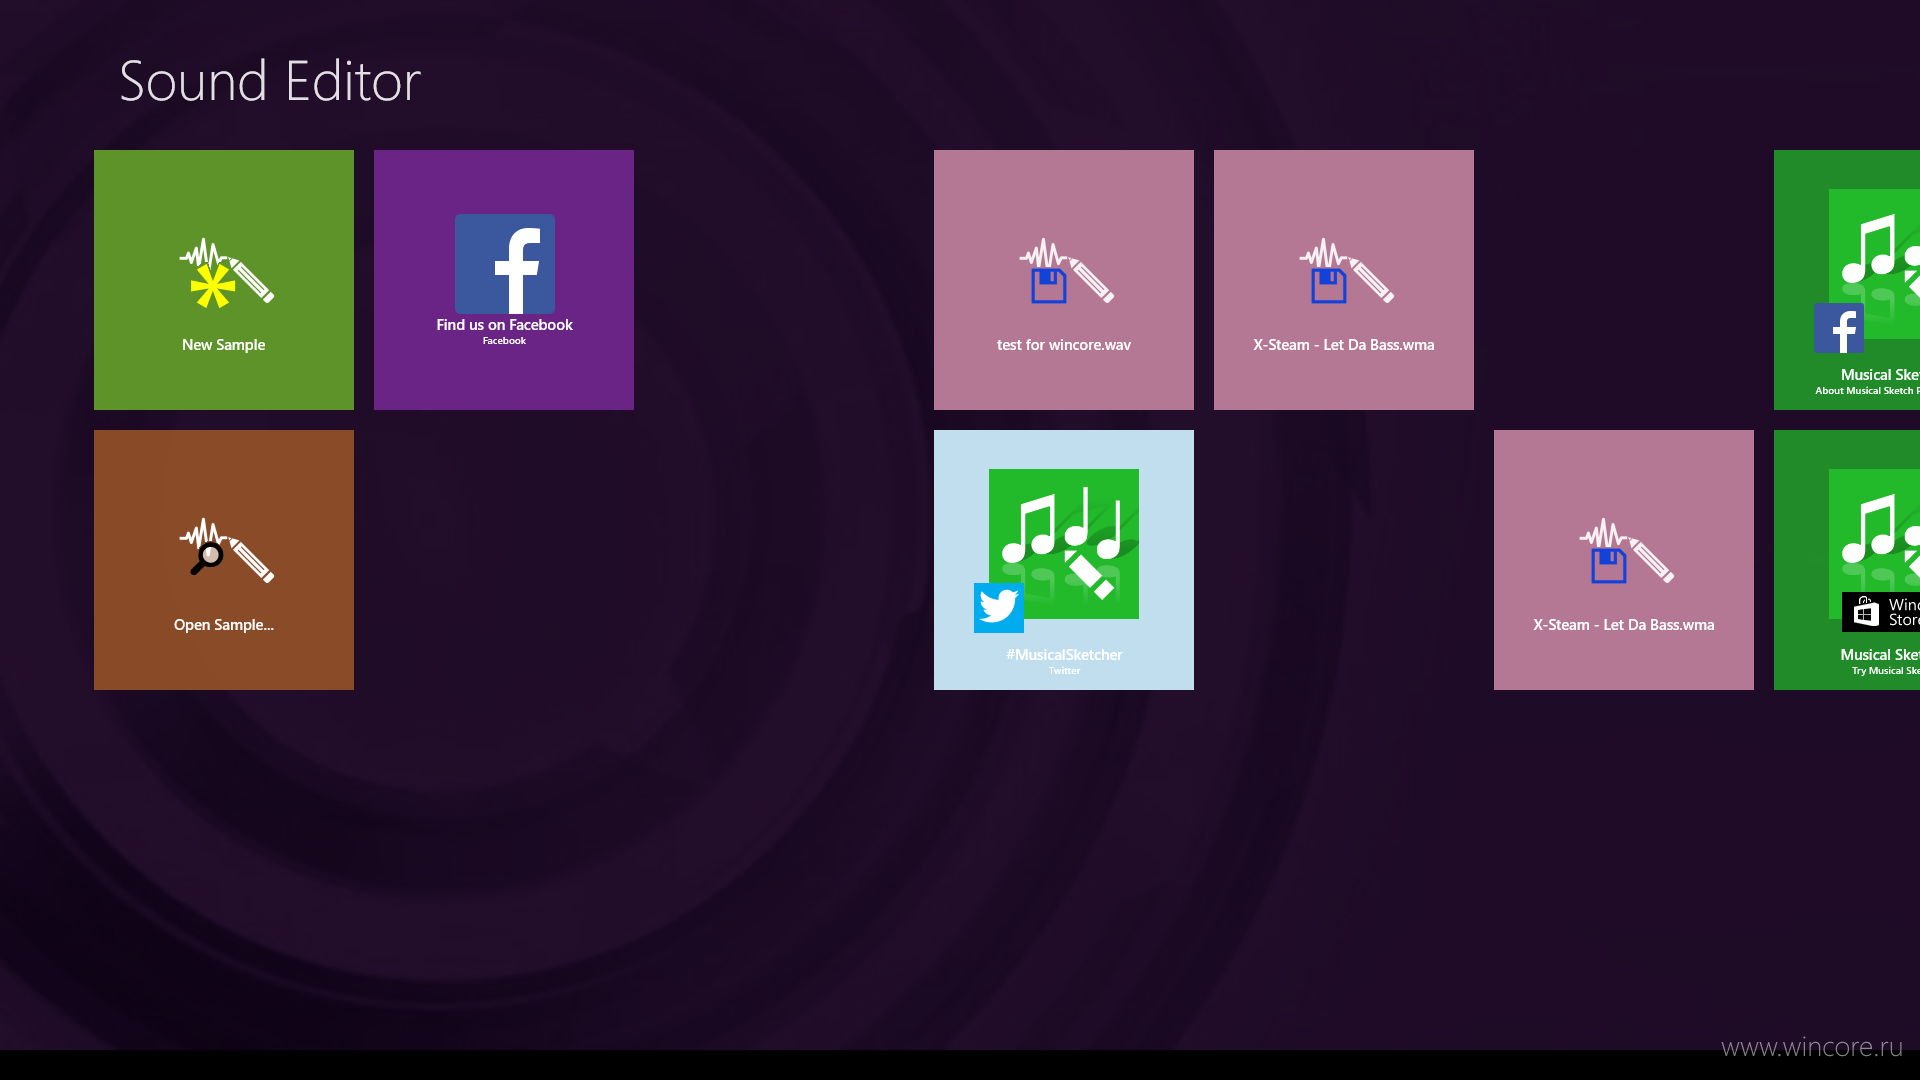Click the Sound Editor page title
Image resolution: width=1920 pixels, height=1080 pixels.
coord(270,81)
